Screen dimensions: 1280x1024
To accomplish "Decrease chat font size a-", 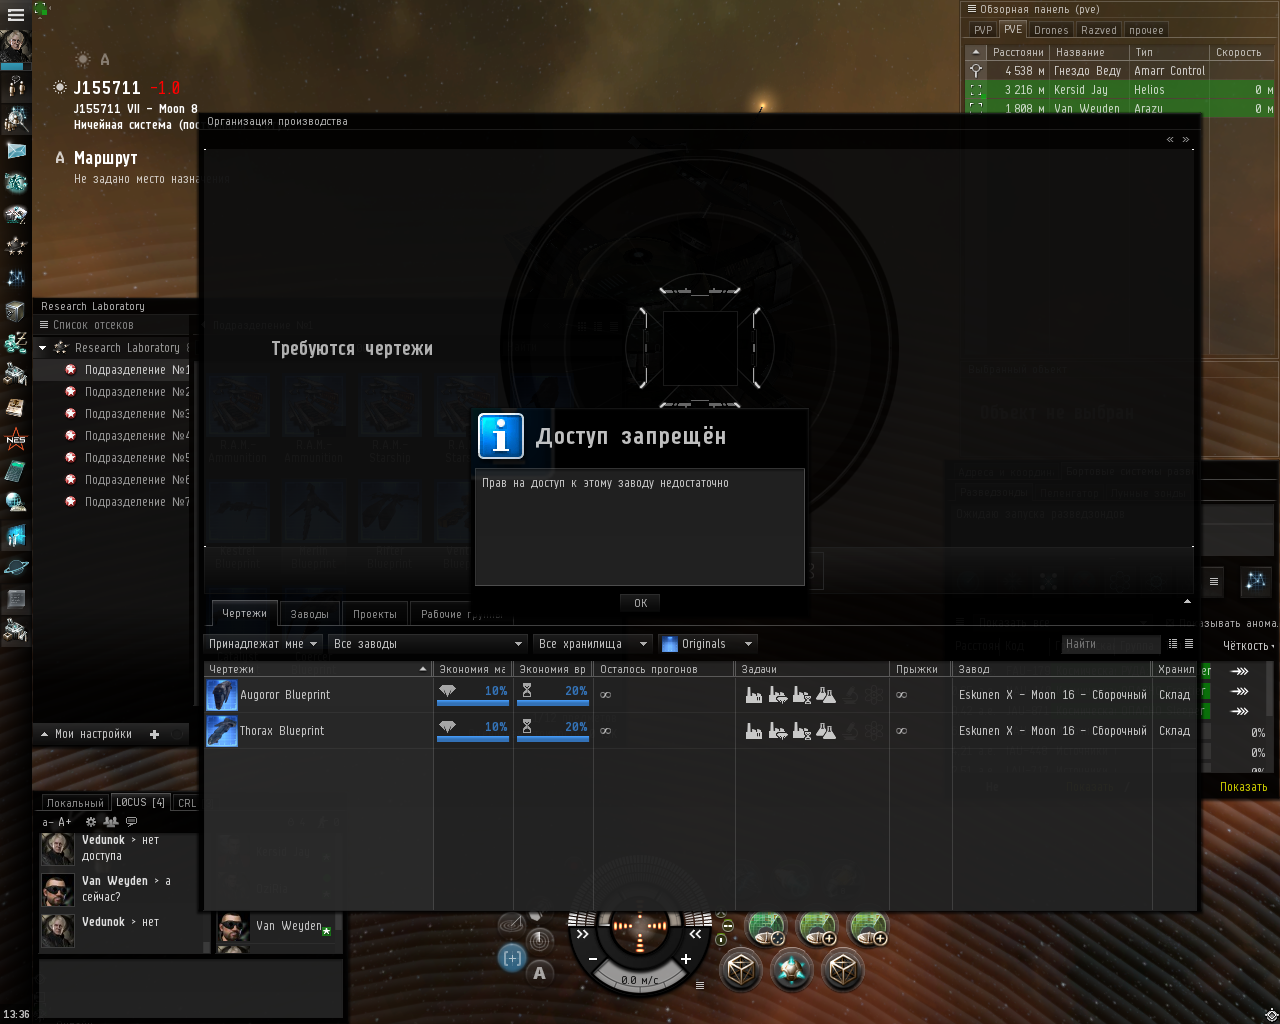I will click(x=47, y=822).
